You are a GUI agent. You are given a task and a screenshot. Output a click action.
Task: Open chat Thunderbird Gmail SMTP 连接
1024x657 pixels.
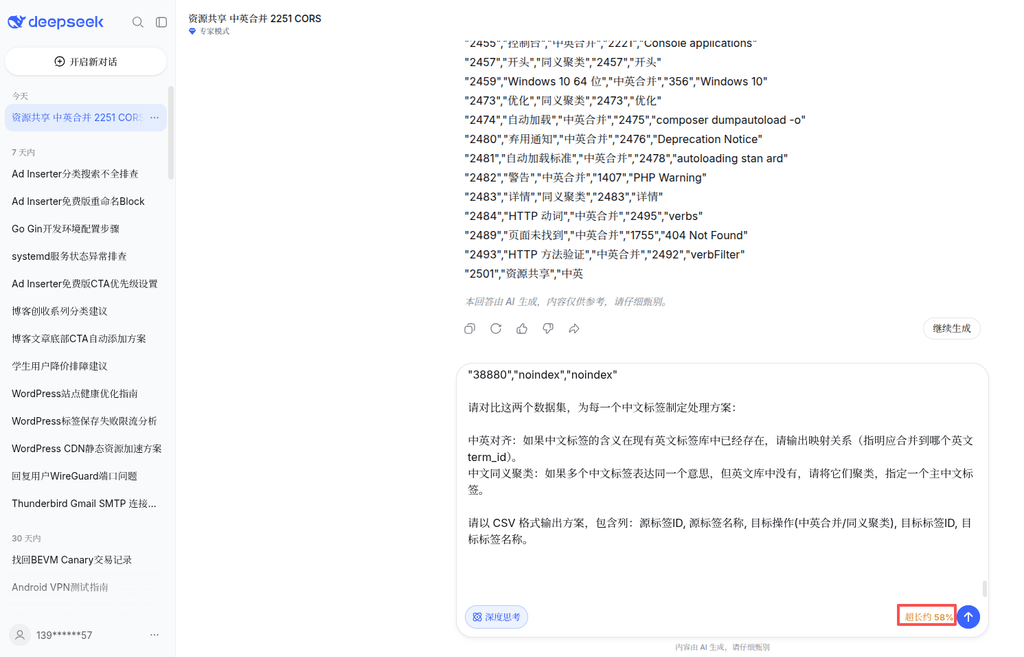point(84,503)
